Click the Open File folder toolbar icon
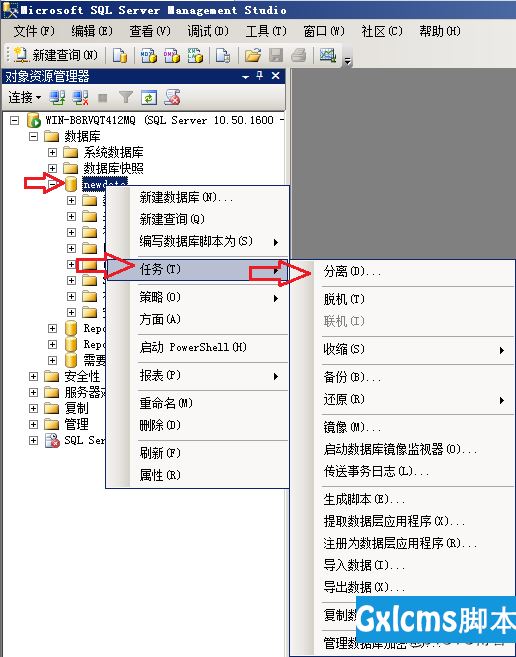The width and height of the screenshot is (516, 657). [253, 55]
